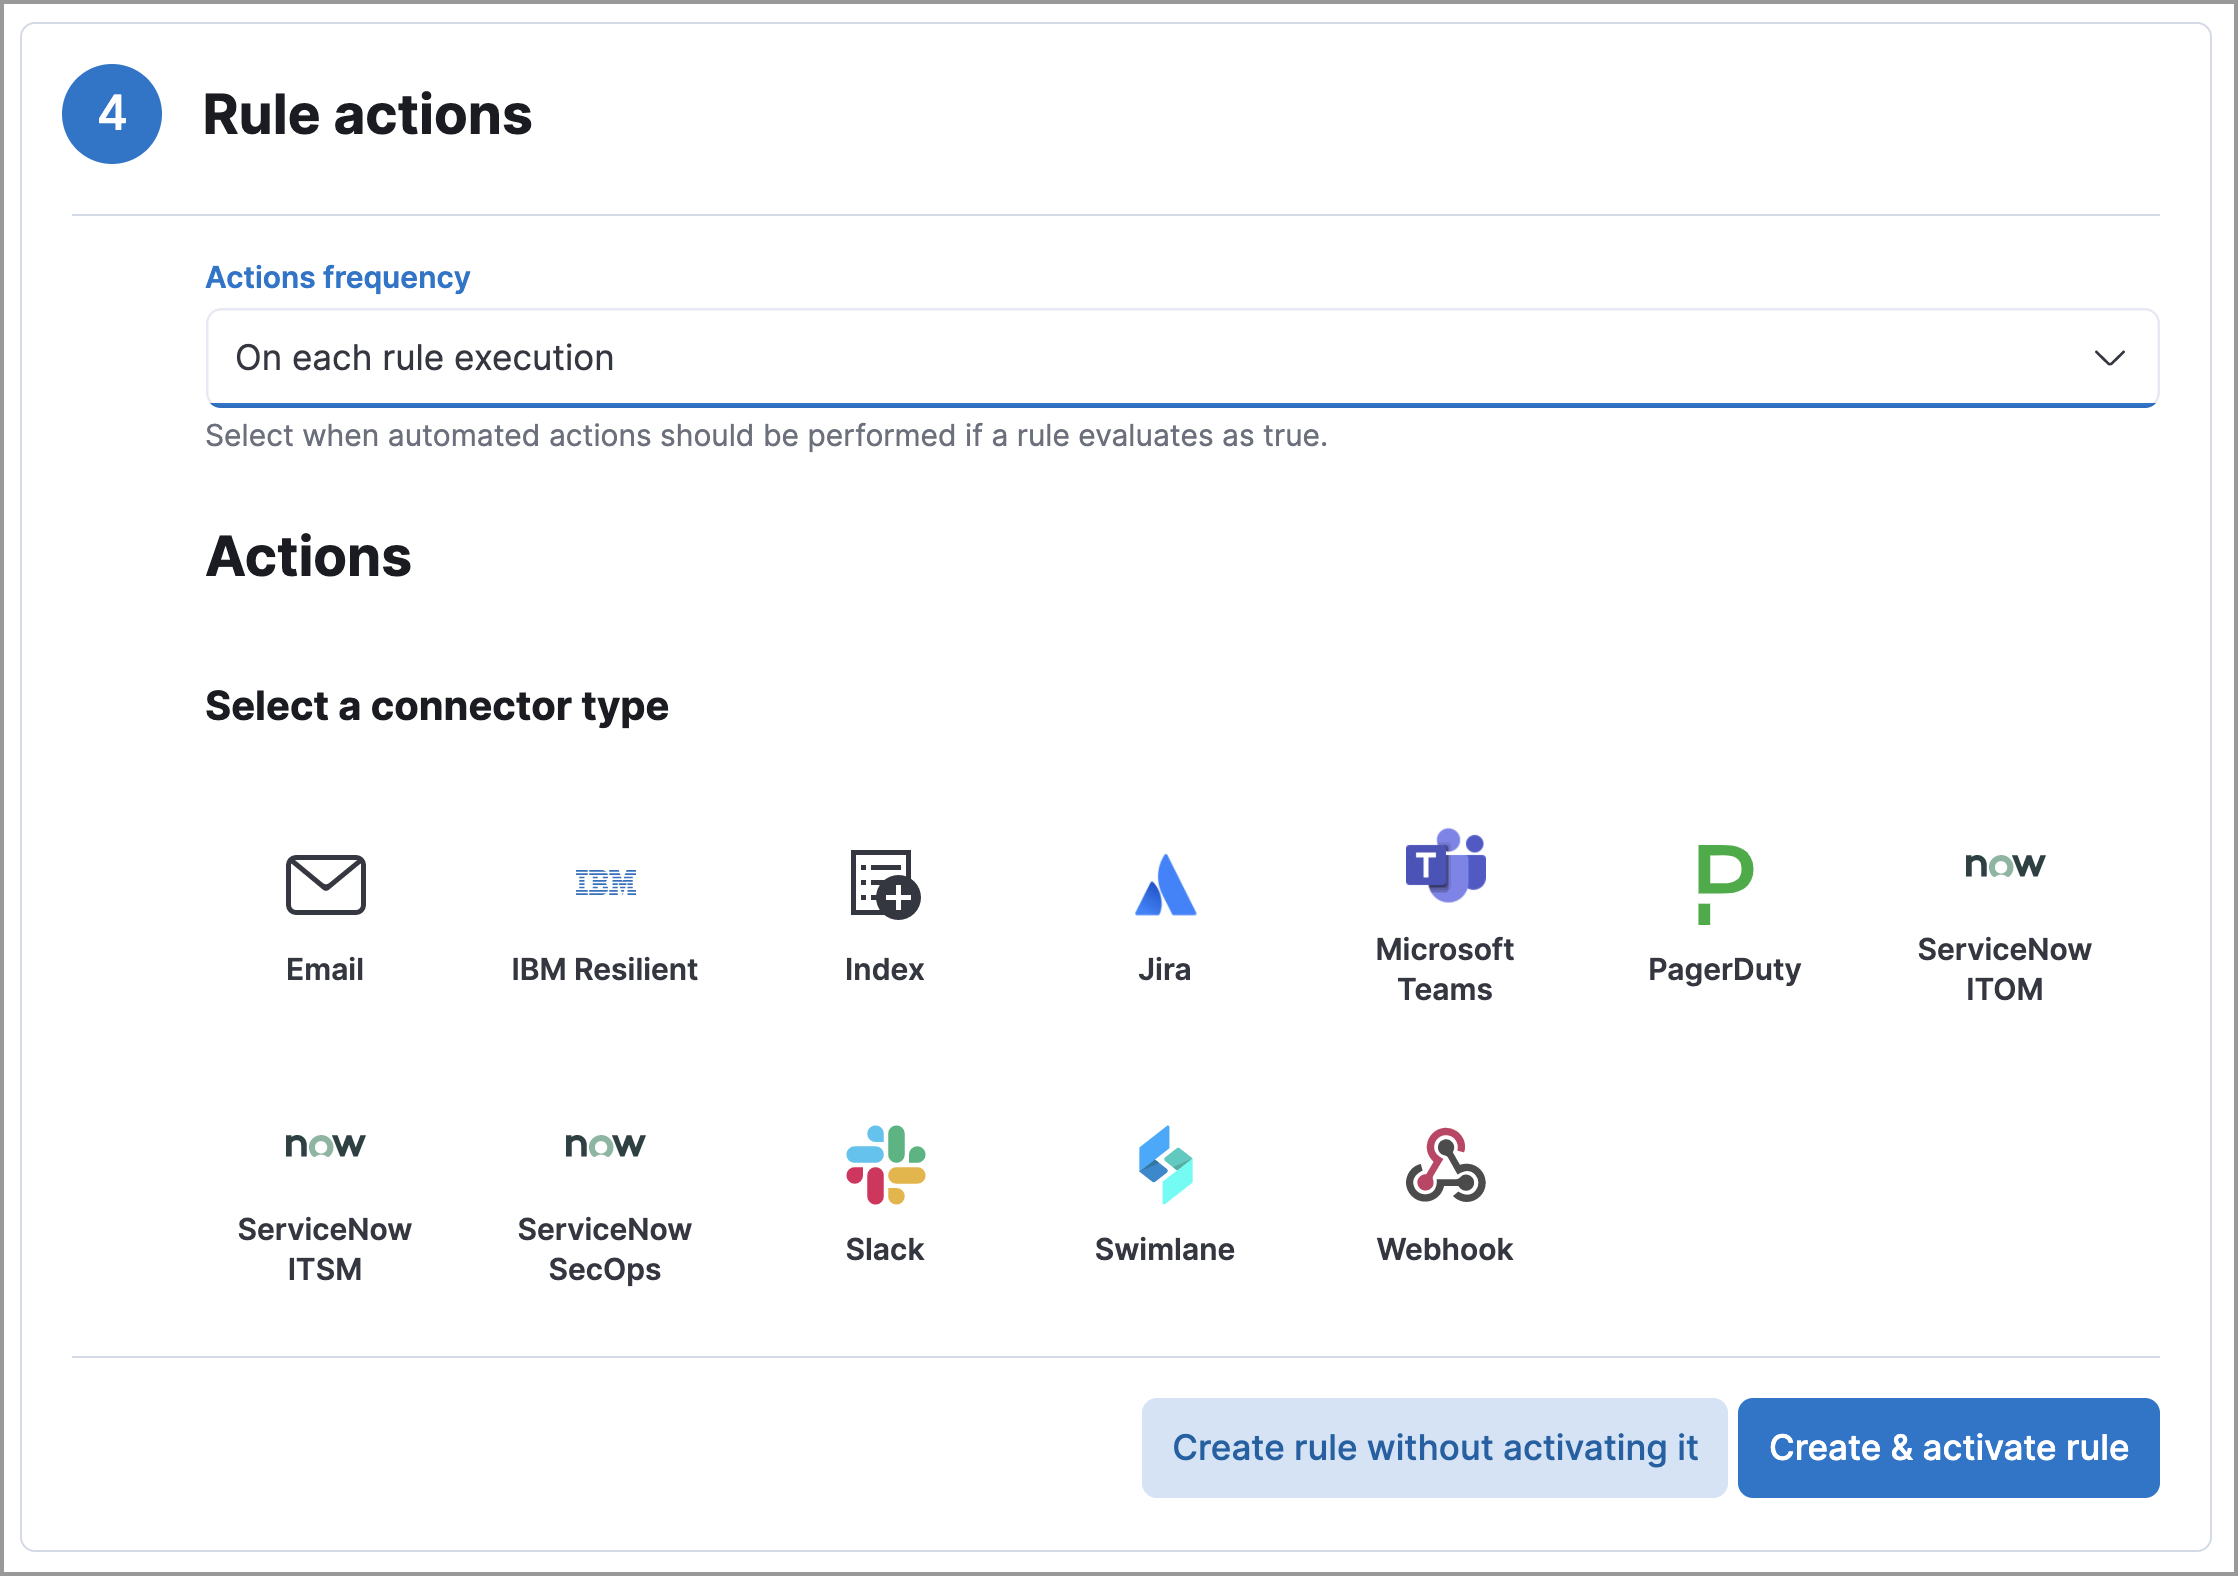This screenshot has width=2238, height=1576.
Task: Pick the Microsoft Teams connector
Action: point(1444,905)
